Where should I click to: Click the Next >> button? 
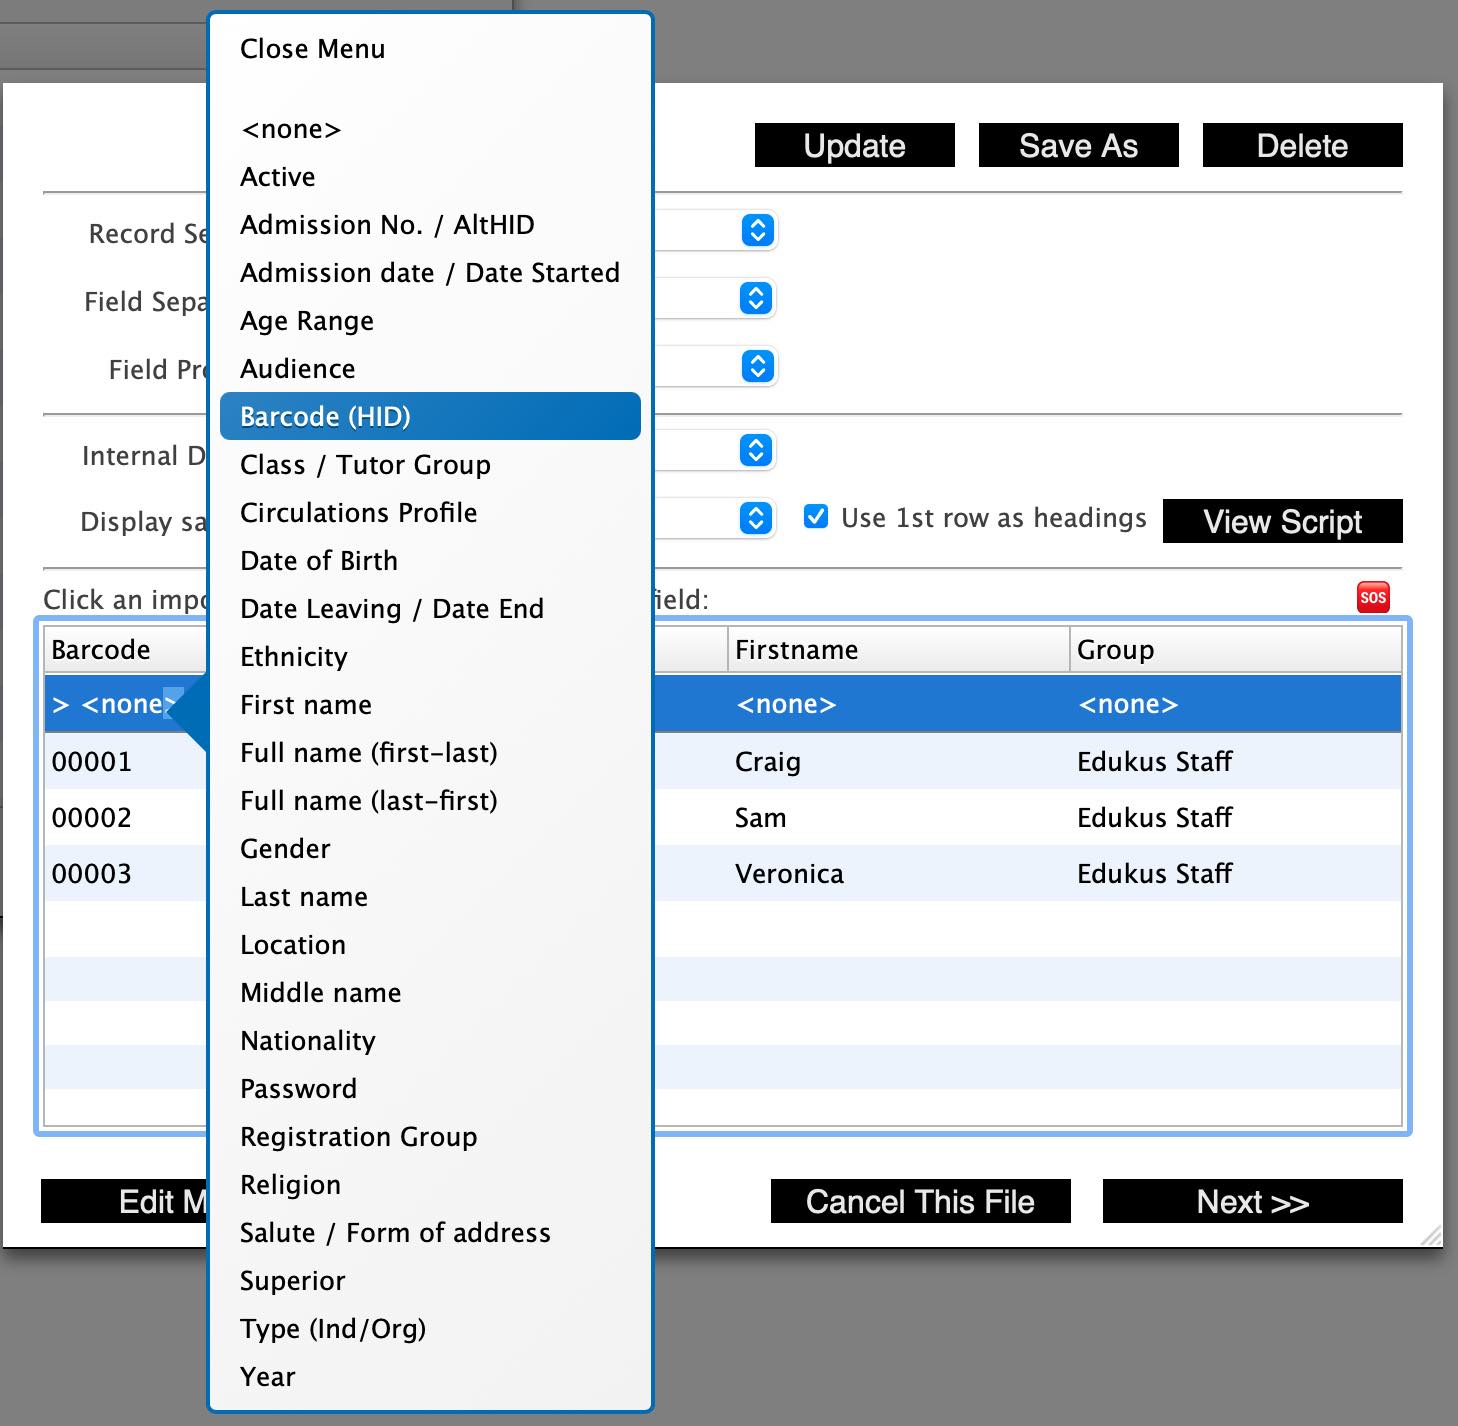(x=1253, y=1201)
